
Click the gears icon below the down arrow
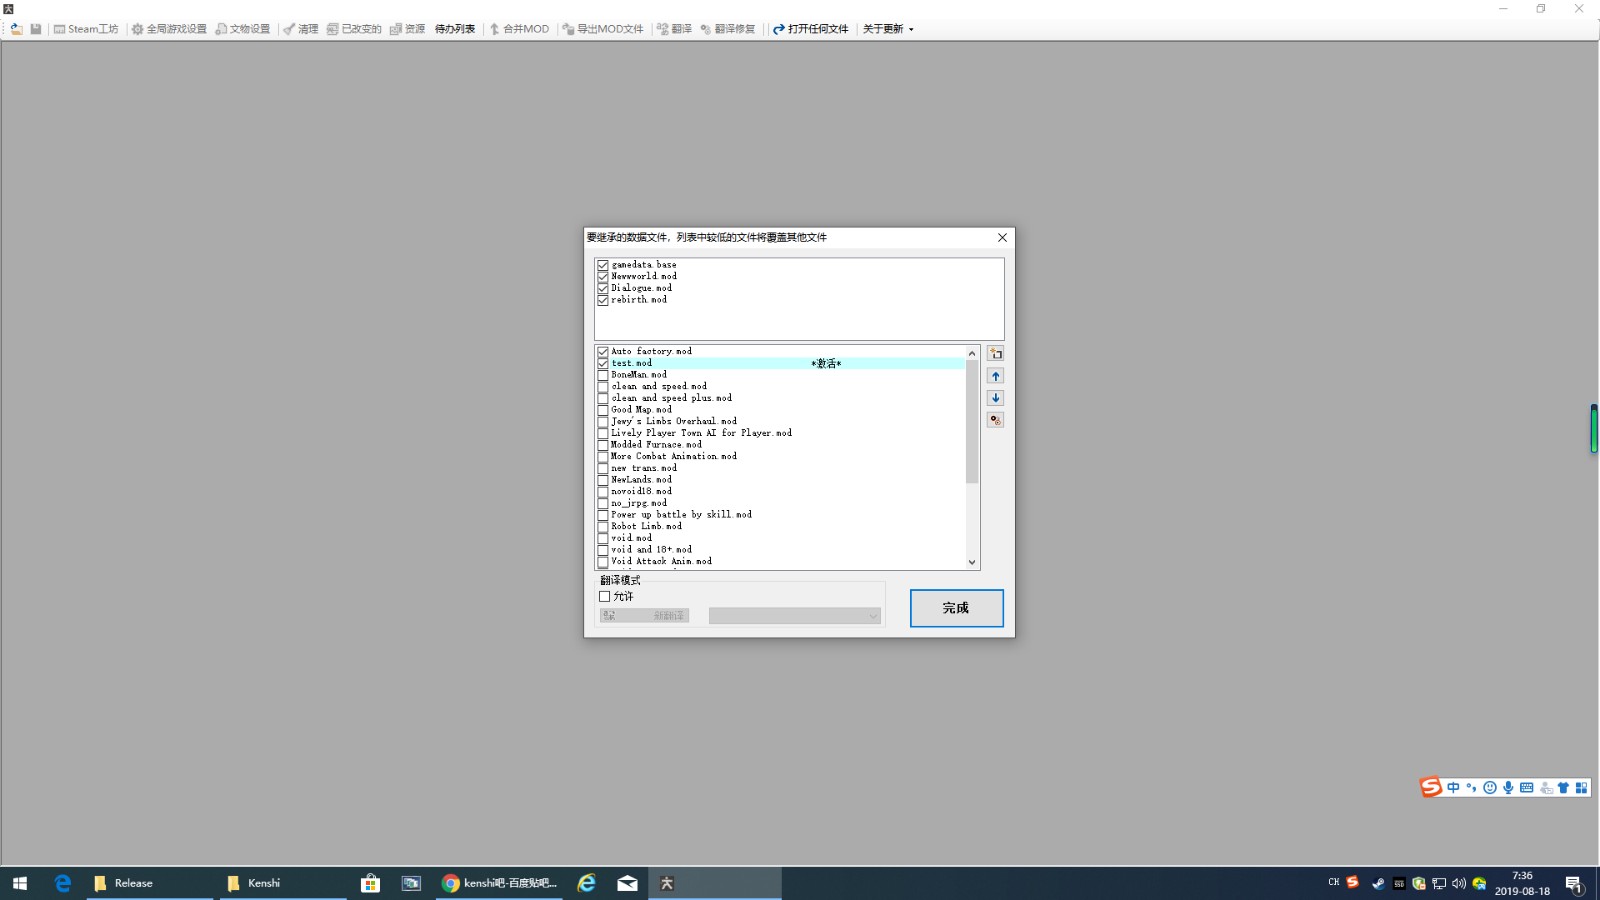pos(995,420)
